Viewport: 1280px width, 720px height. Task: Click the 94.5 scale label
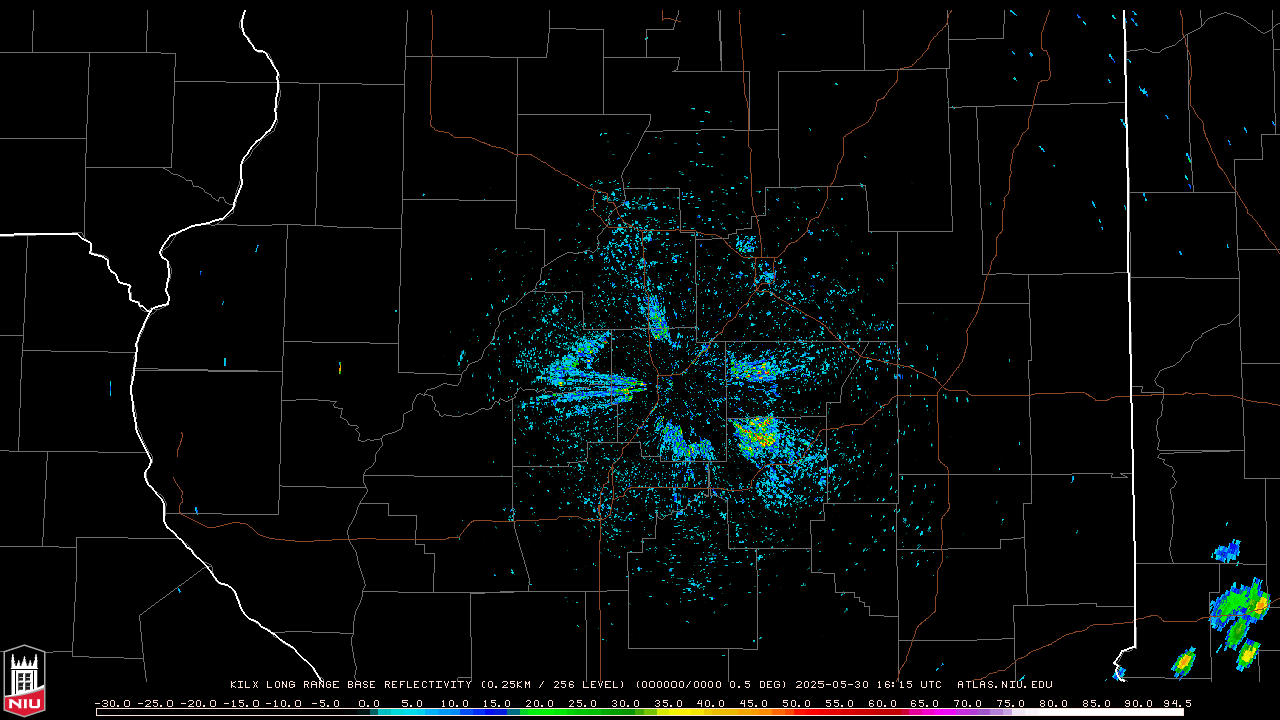click(1176, 704)
